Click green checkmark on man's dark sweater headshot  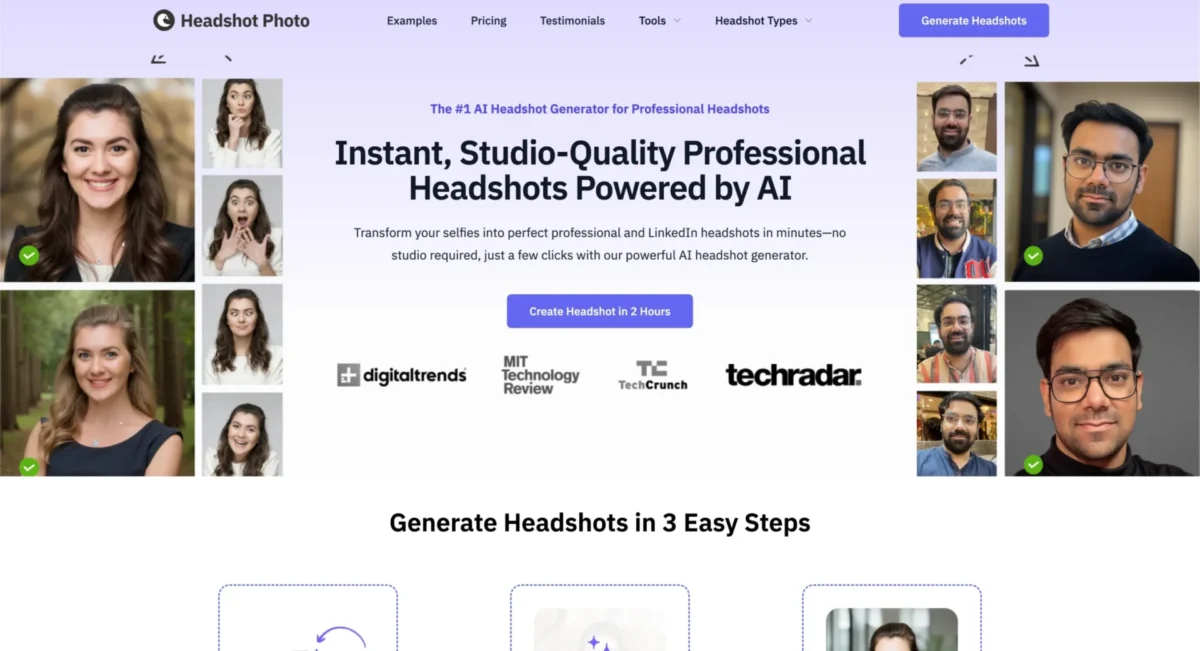tap(1033, 256)
